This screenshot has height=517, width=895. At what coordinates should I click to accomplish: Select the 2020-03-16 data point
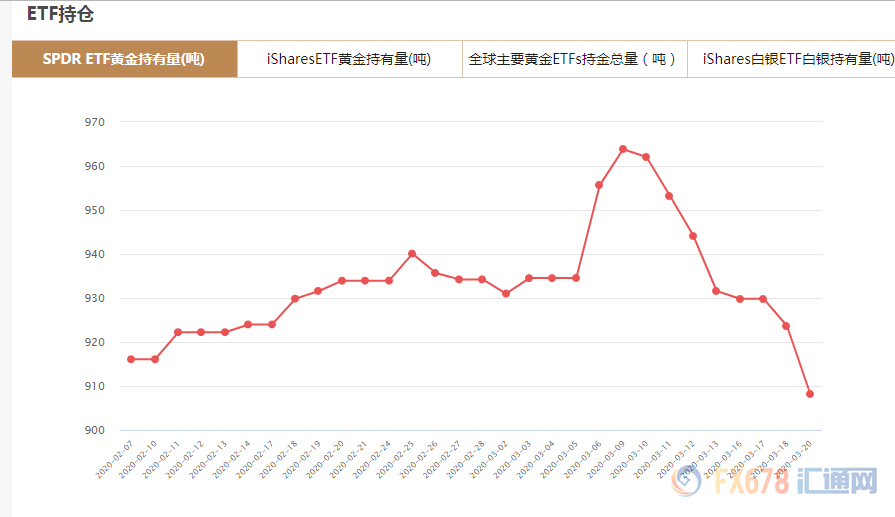click(x=740, y=299)
